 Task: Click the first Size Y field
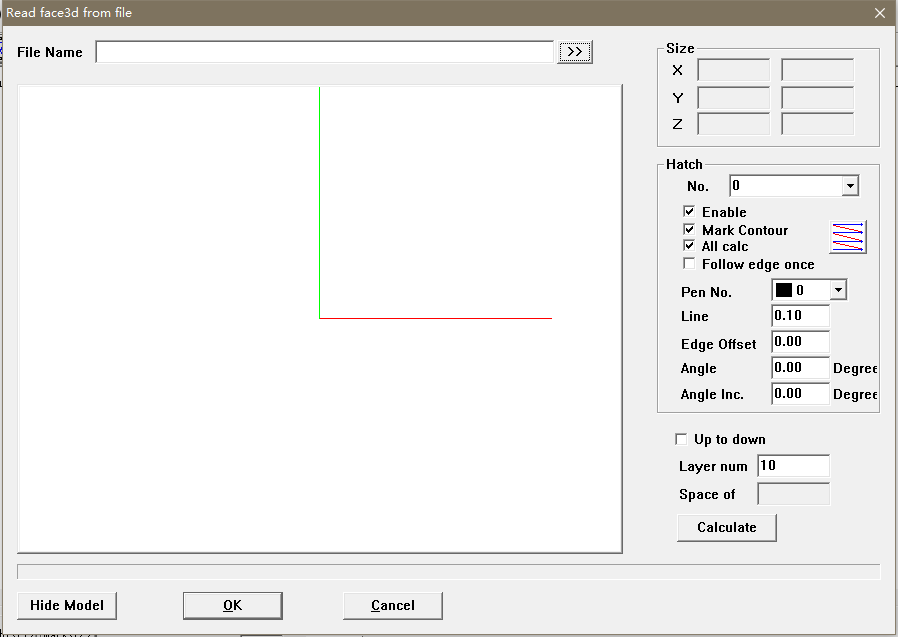pos(734,97)
